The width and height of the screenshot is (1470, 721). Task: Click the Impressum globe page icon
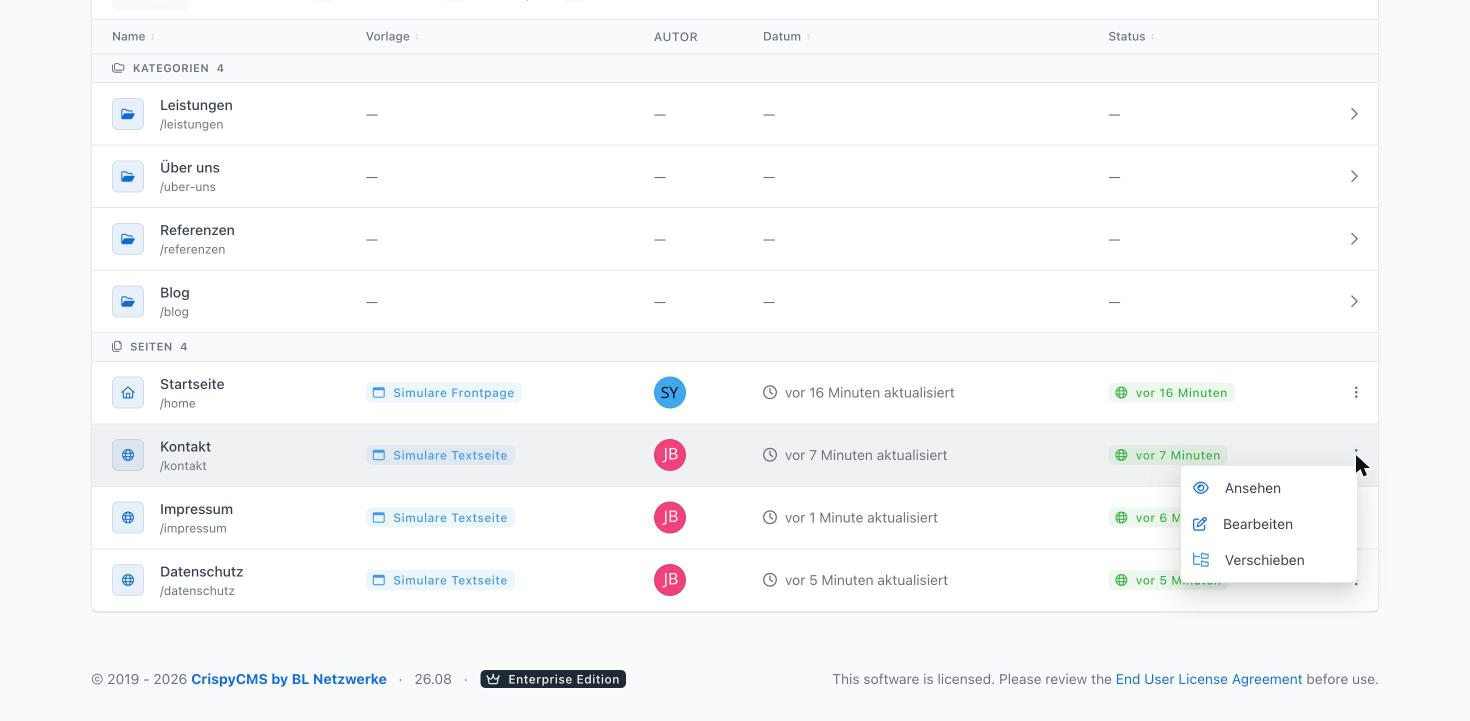coord(128,518)
